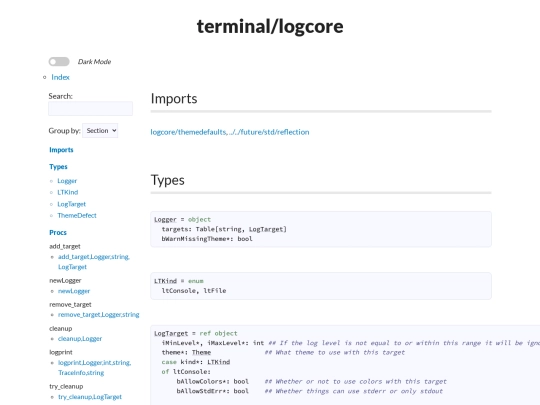Jump to Procs section in sidebar
The image size is (540, 405).
coord(58,232)
